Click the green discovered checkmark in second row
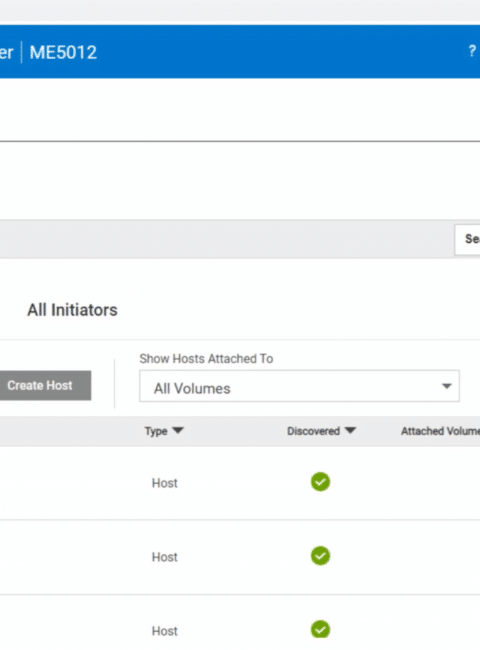 point(320,556)
